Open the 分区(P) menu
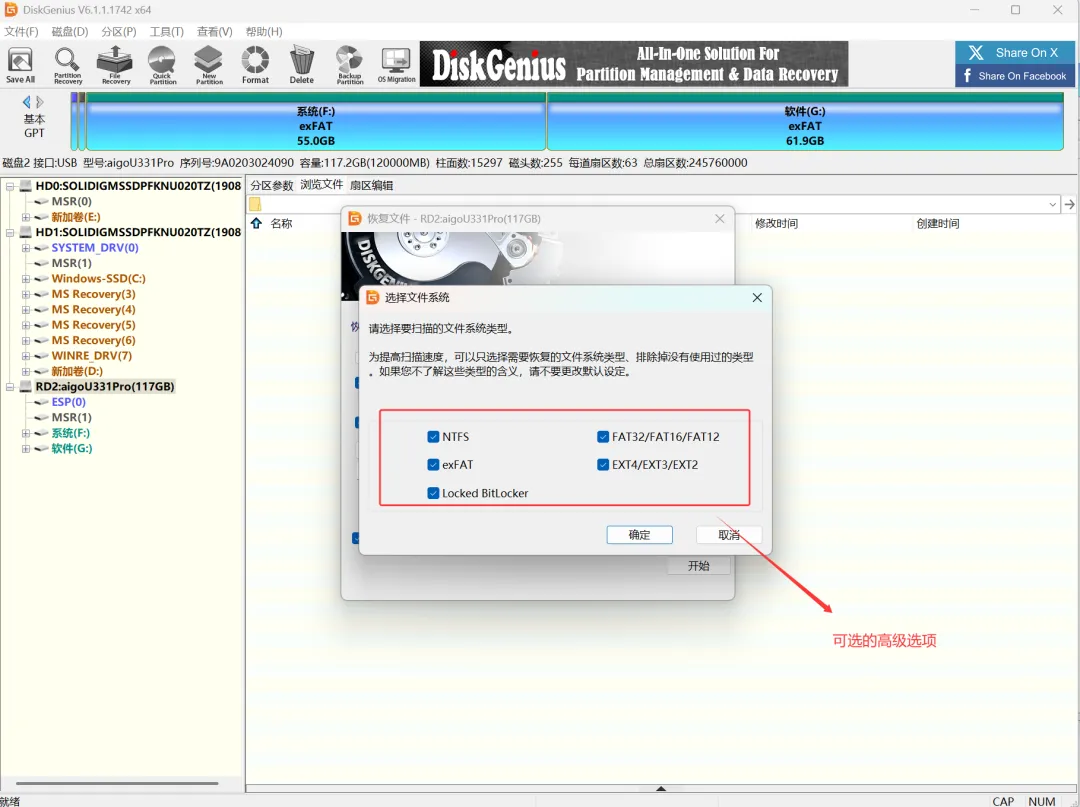This screenshot has width=1080, height=807. (x=118, y=32)
